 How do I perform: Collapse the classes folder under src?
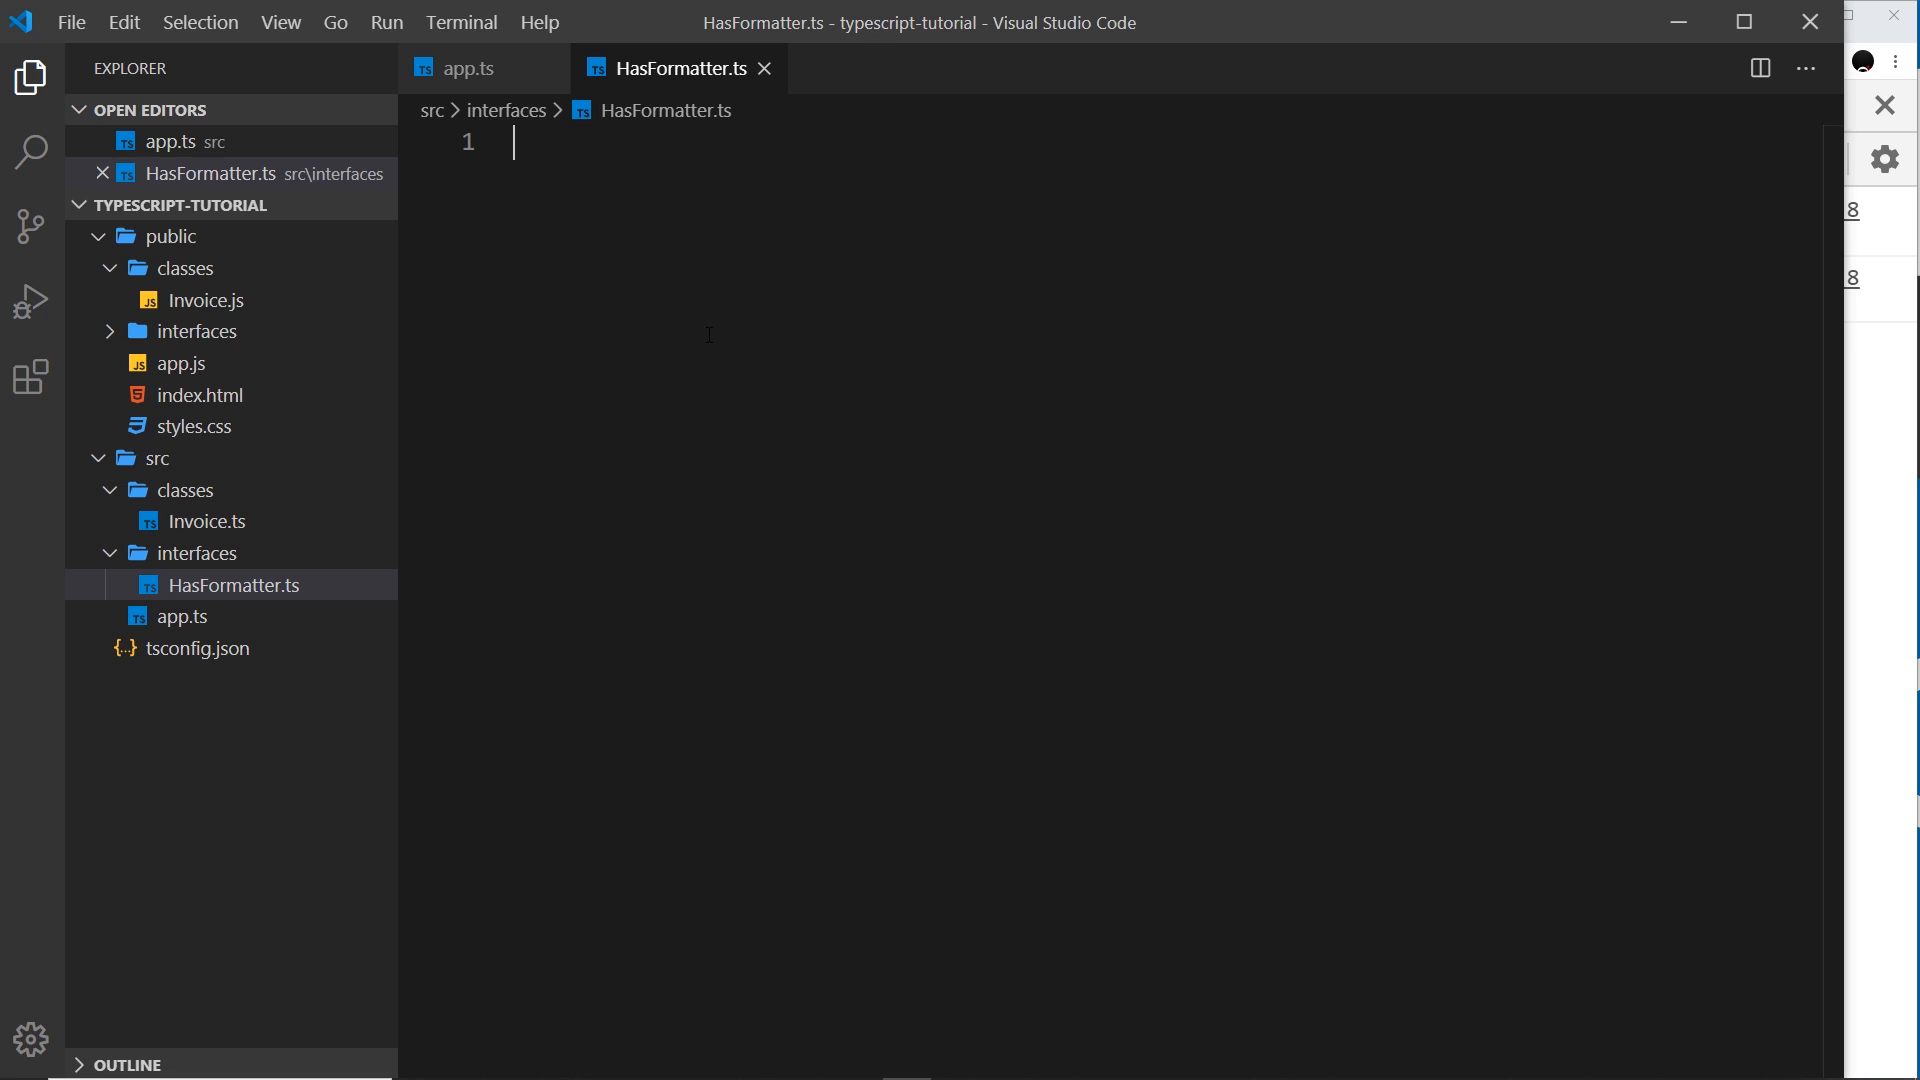[x=110, y=490]
